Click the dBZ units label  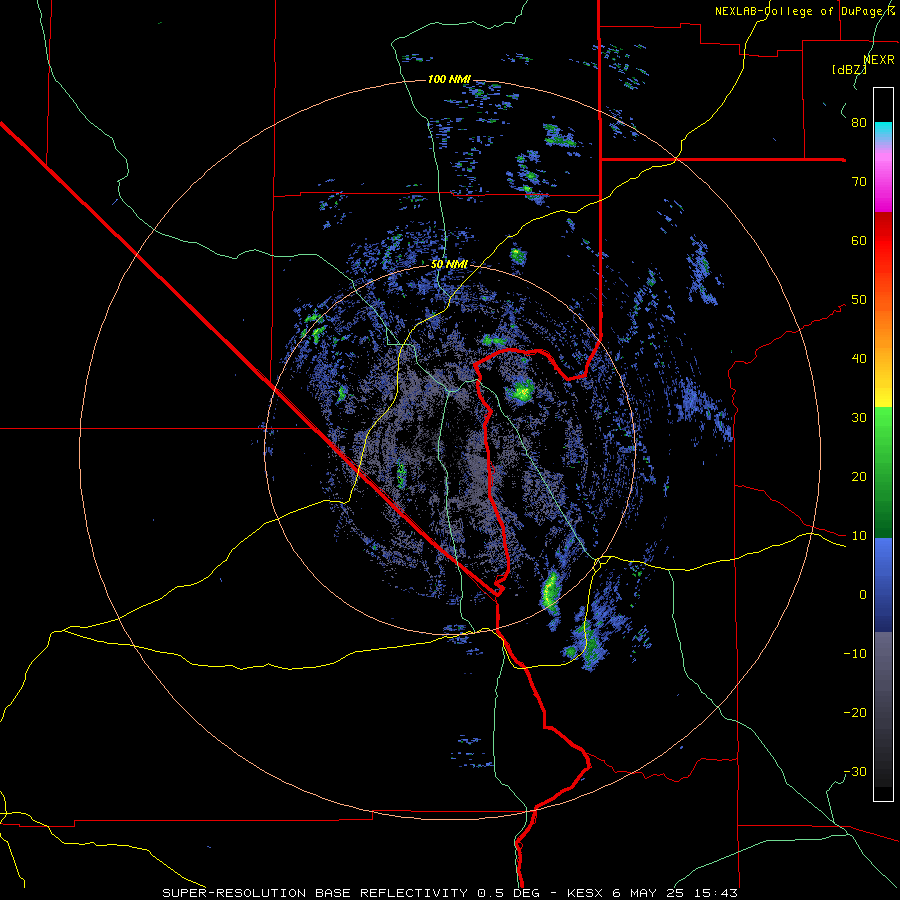pyautogui.click(x=849, y=70)
